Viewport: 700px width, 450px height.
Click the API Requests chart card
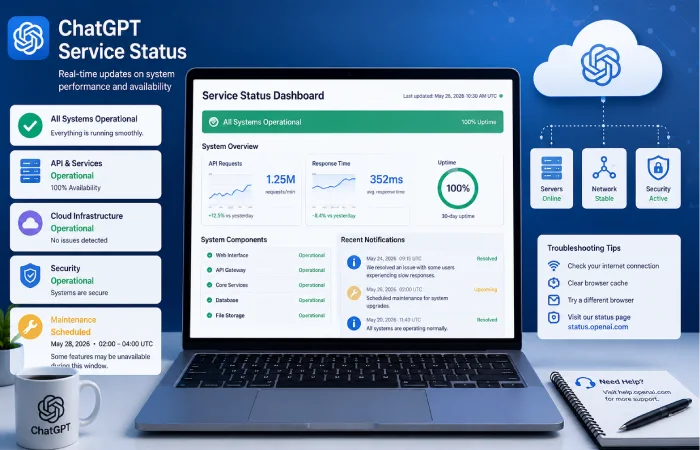tap(252, 190)
